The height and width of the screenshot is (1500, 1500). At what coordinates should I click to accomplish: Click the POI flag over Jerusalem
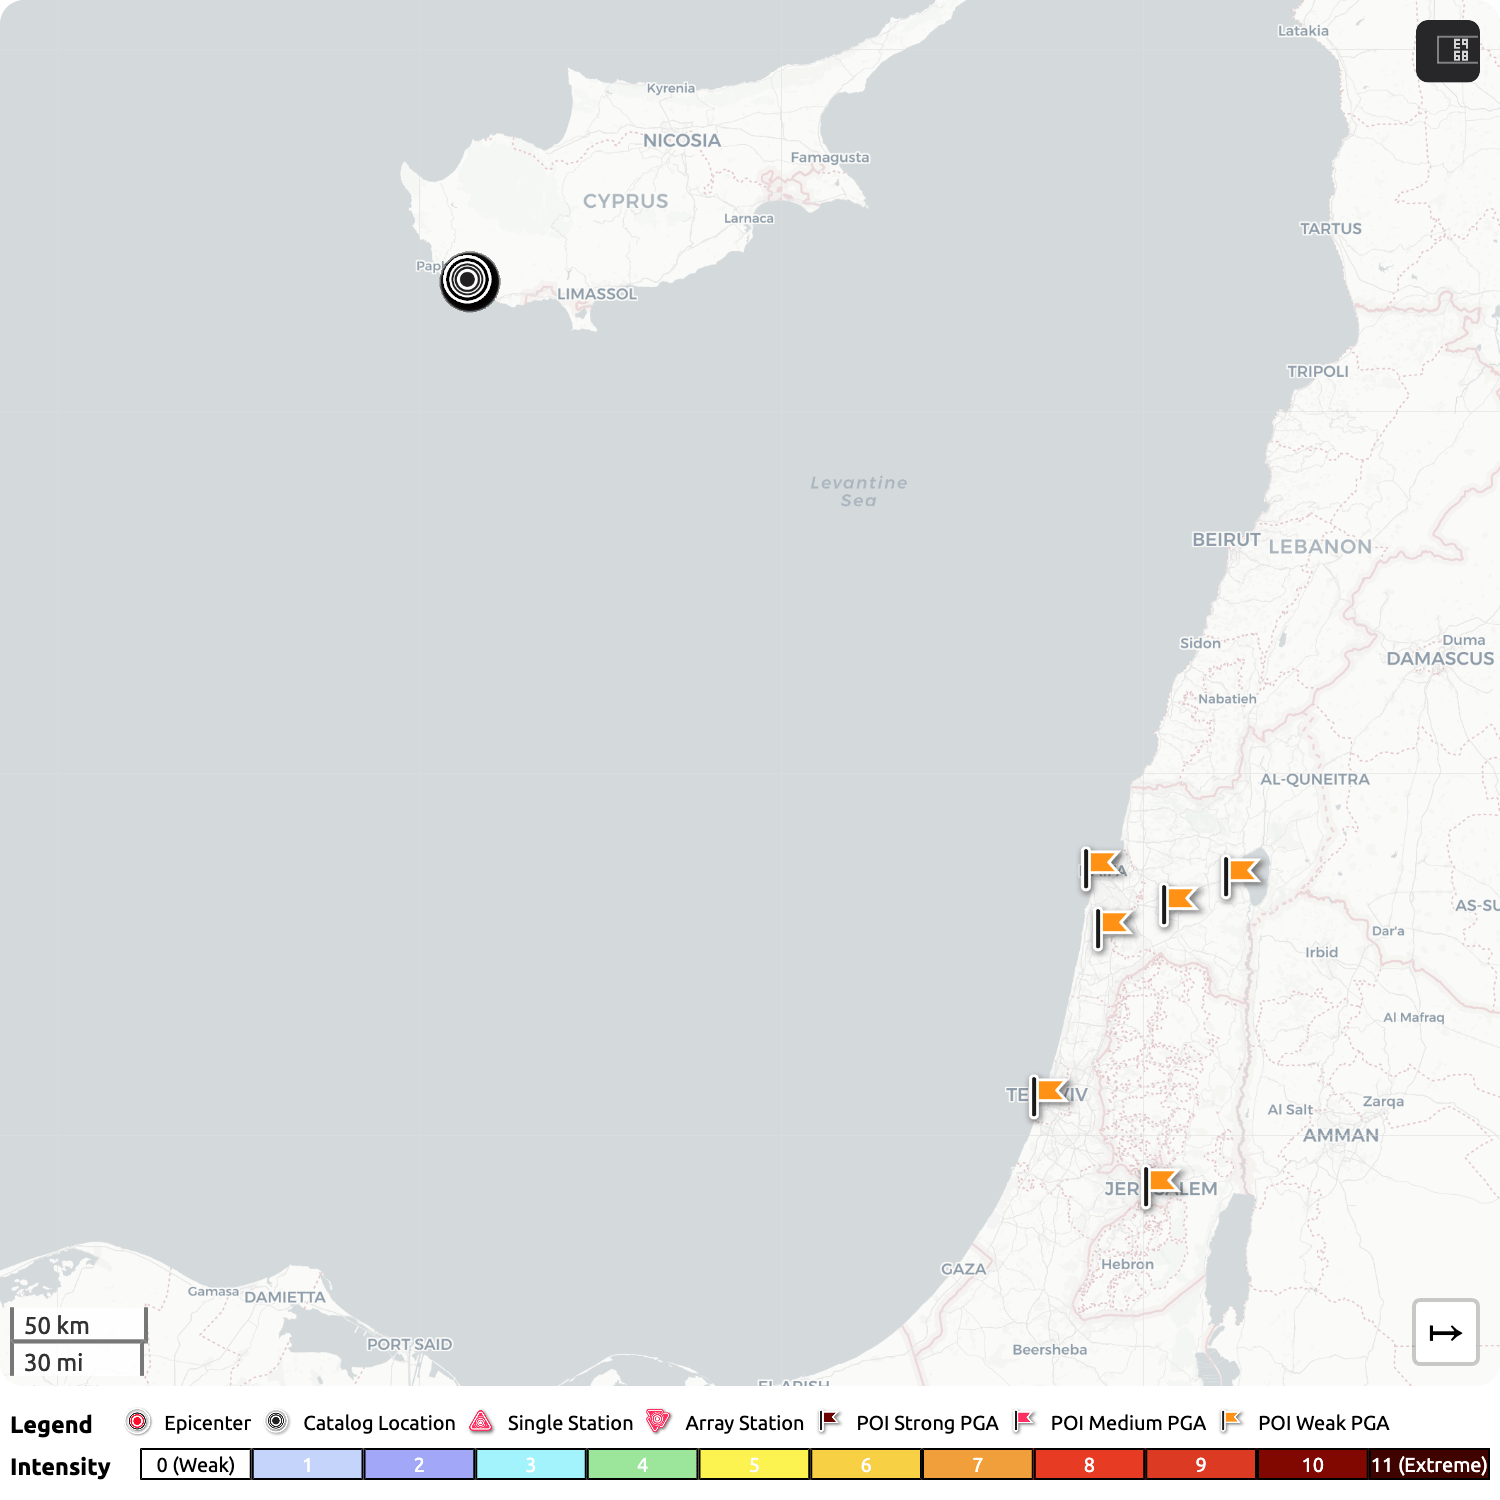coord(1161,1184)
